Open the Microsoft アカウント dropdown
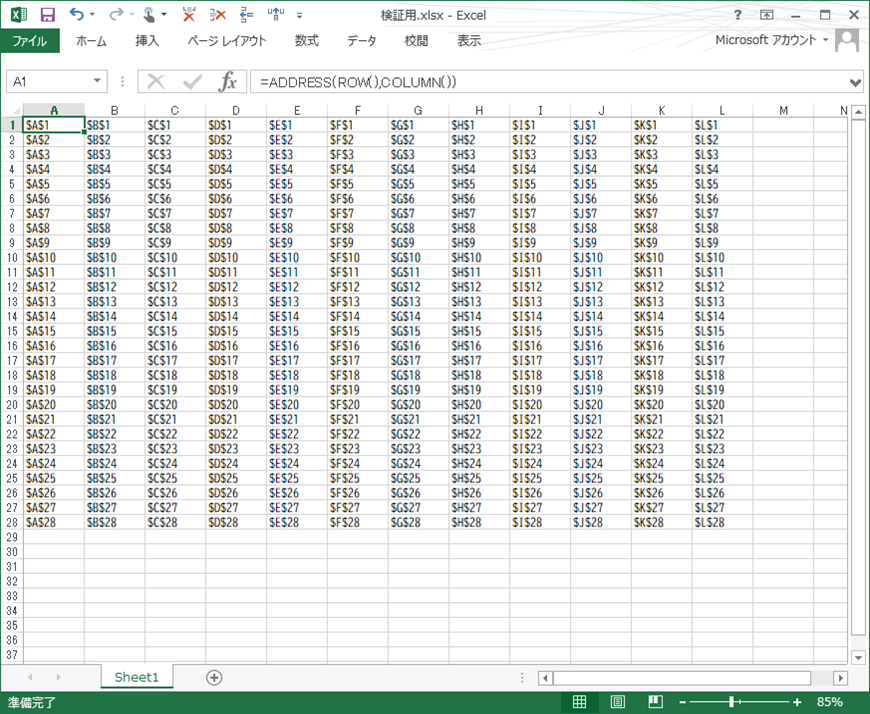Viewport: 870px width, 714px height. pyautogui.click(x=772, y=40)
